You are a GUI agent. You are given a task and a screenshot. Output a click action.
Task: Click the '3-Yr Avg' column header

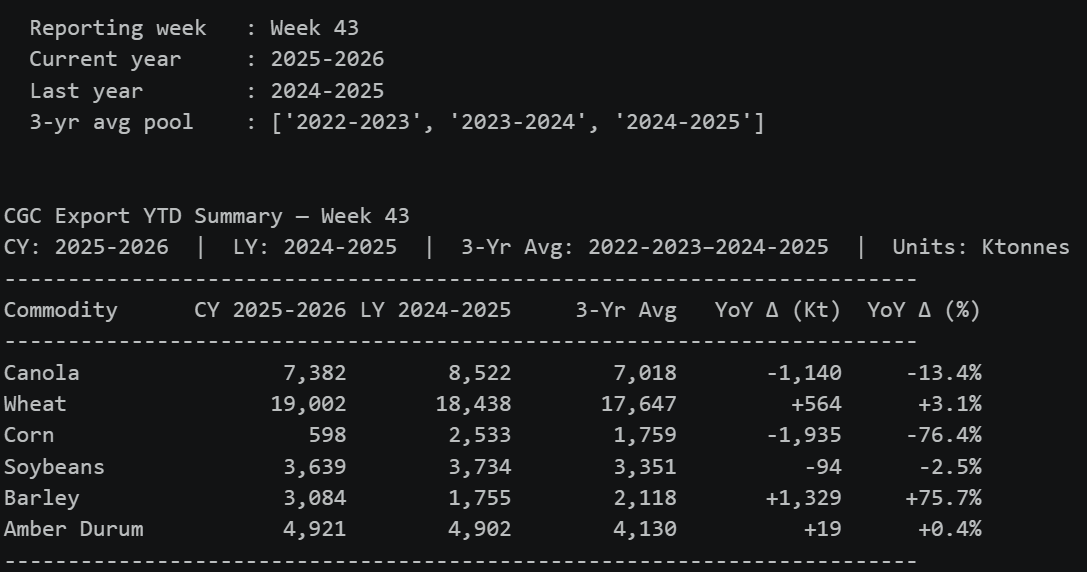click(626, 310)
